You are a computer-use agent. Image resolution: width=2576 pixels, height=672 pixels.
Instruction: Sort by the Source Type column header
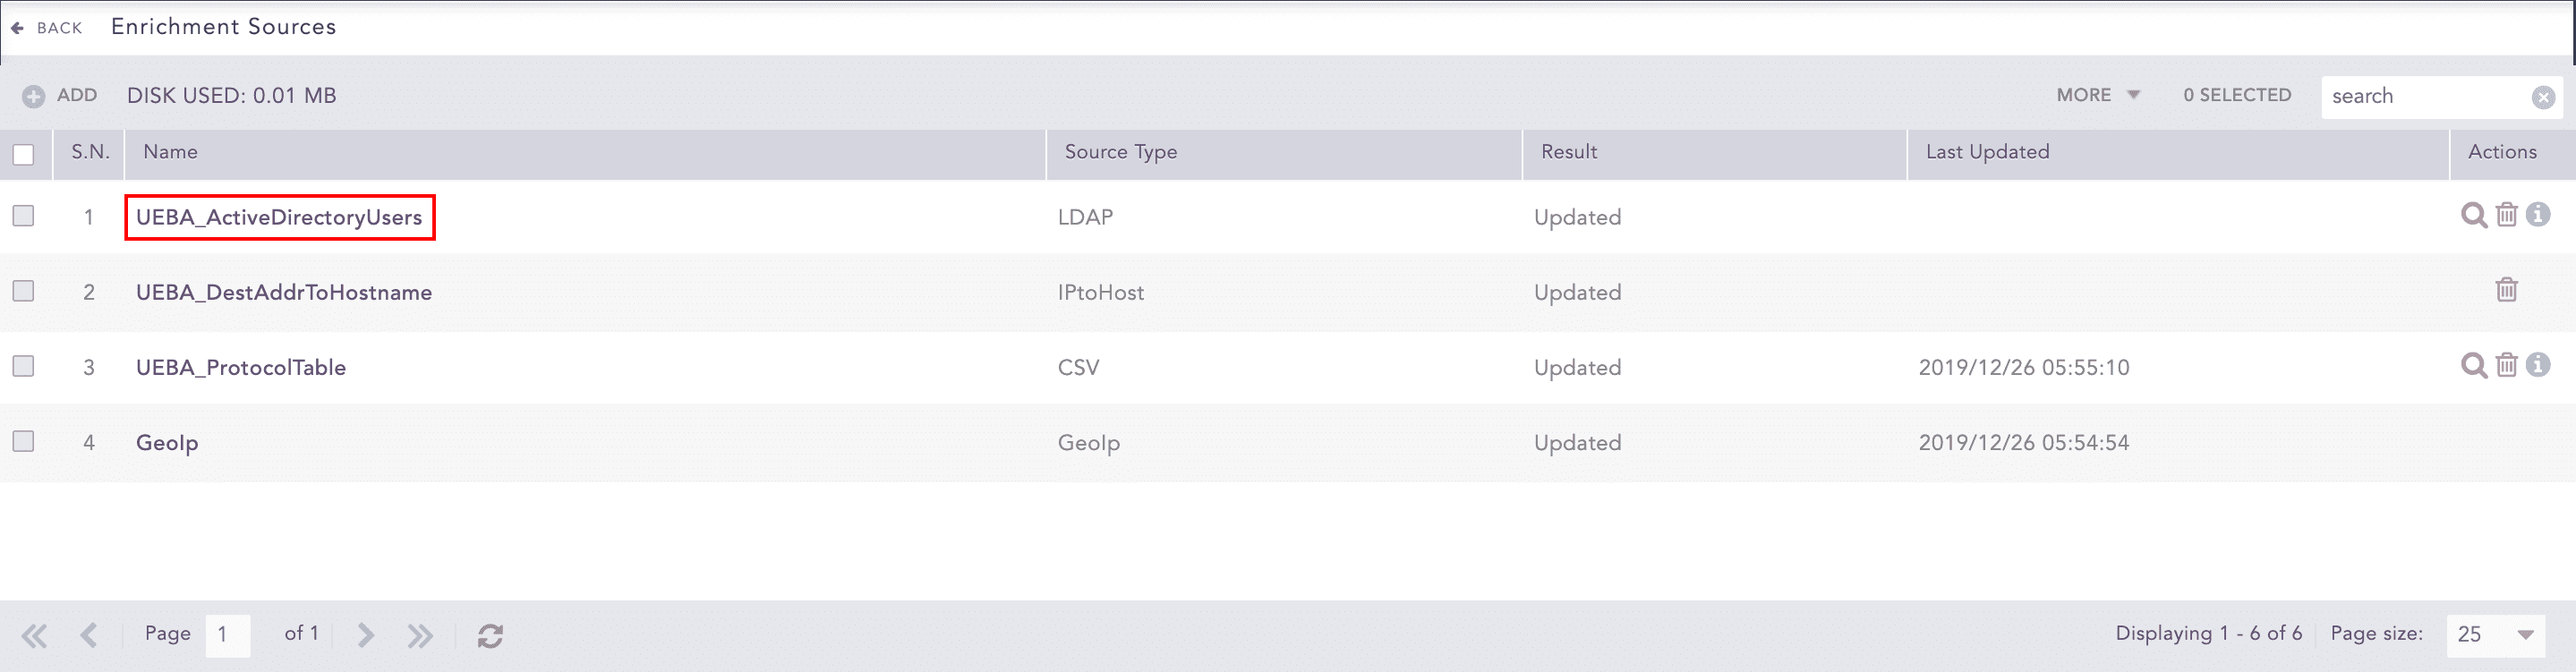(x=1120, y=152)
